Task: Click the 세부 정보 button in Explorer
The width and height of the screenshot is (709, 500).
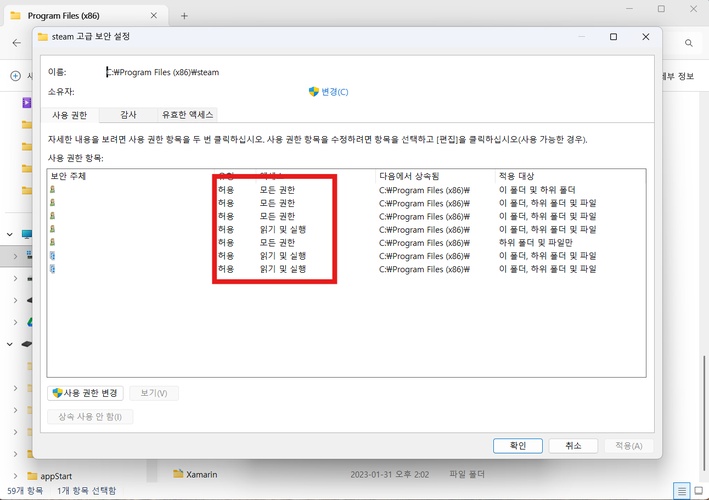Action: click(678, 76)
